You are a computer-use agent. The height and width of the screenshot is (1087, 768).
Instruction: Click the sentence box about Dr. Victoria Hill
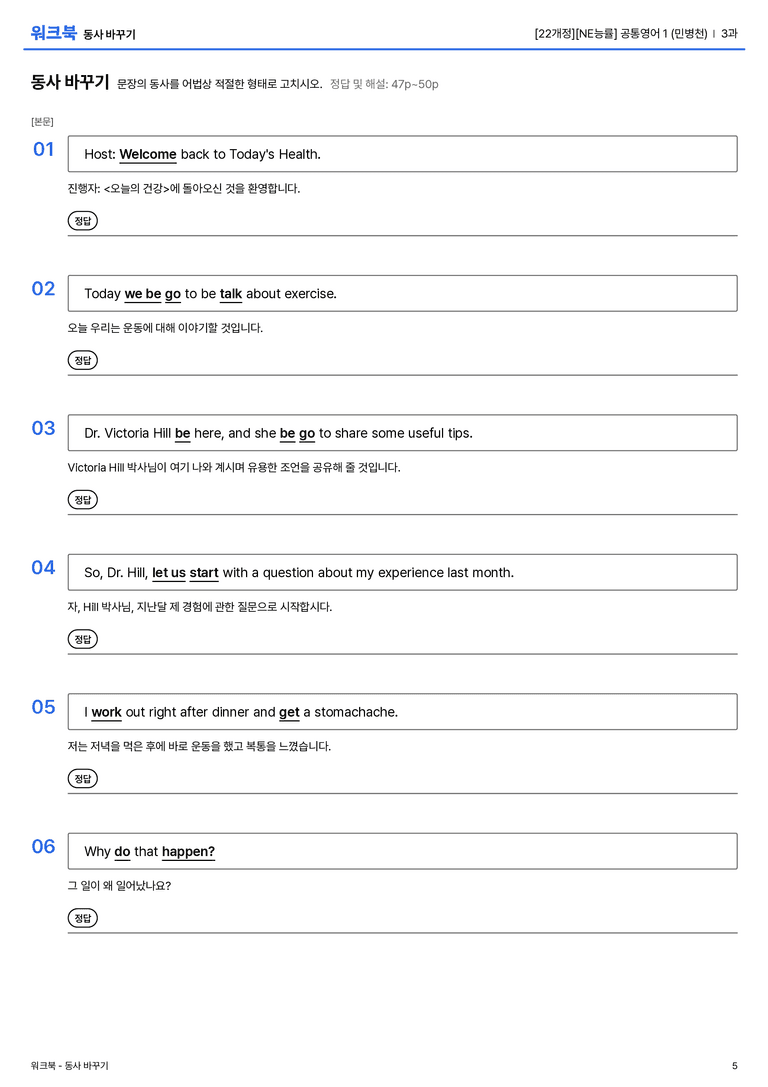pyautogui.click(x=402, y=433)
